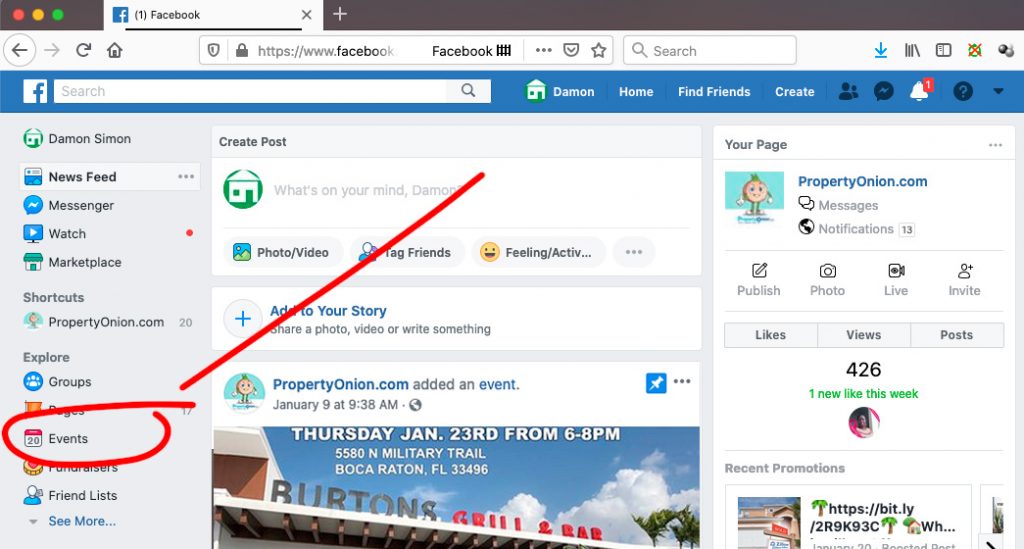The width and height of the screenshot is (1024, 549).
Task: Click Home in the Facebook top bar
Action: coord(636,91)
